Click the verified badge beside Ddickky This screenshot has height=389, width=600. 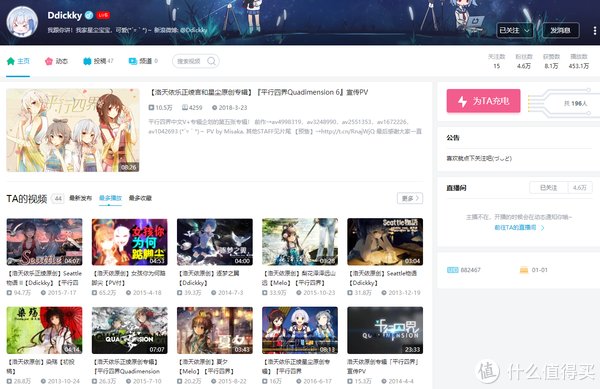[89, 15]
